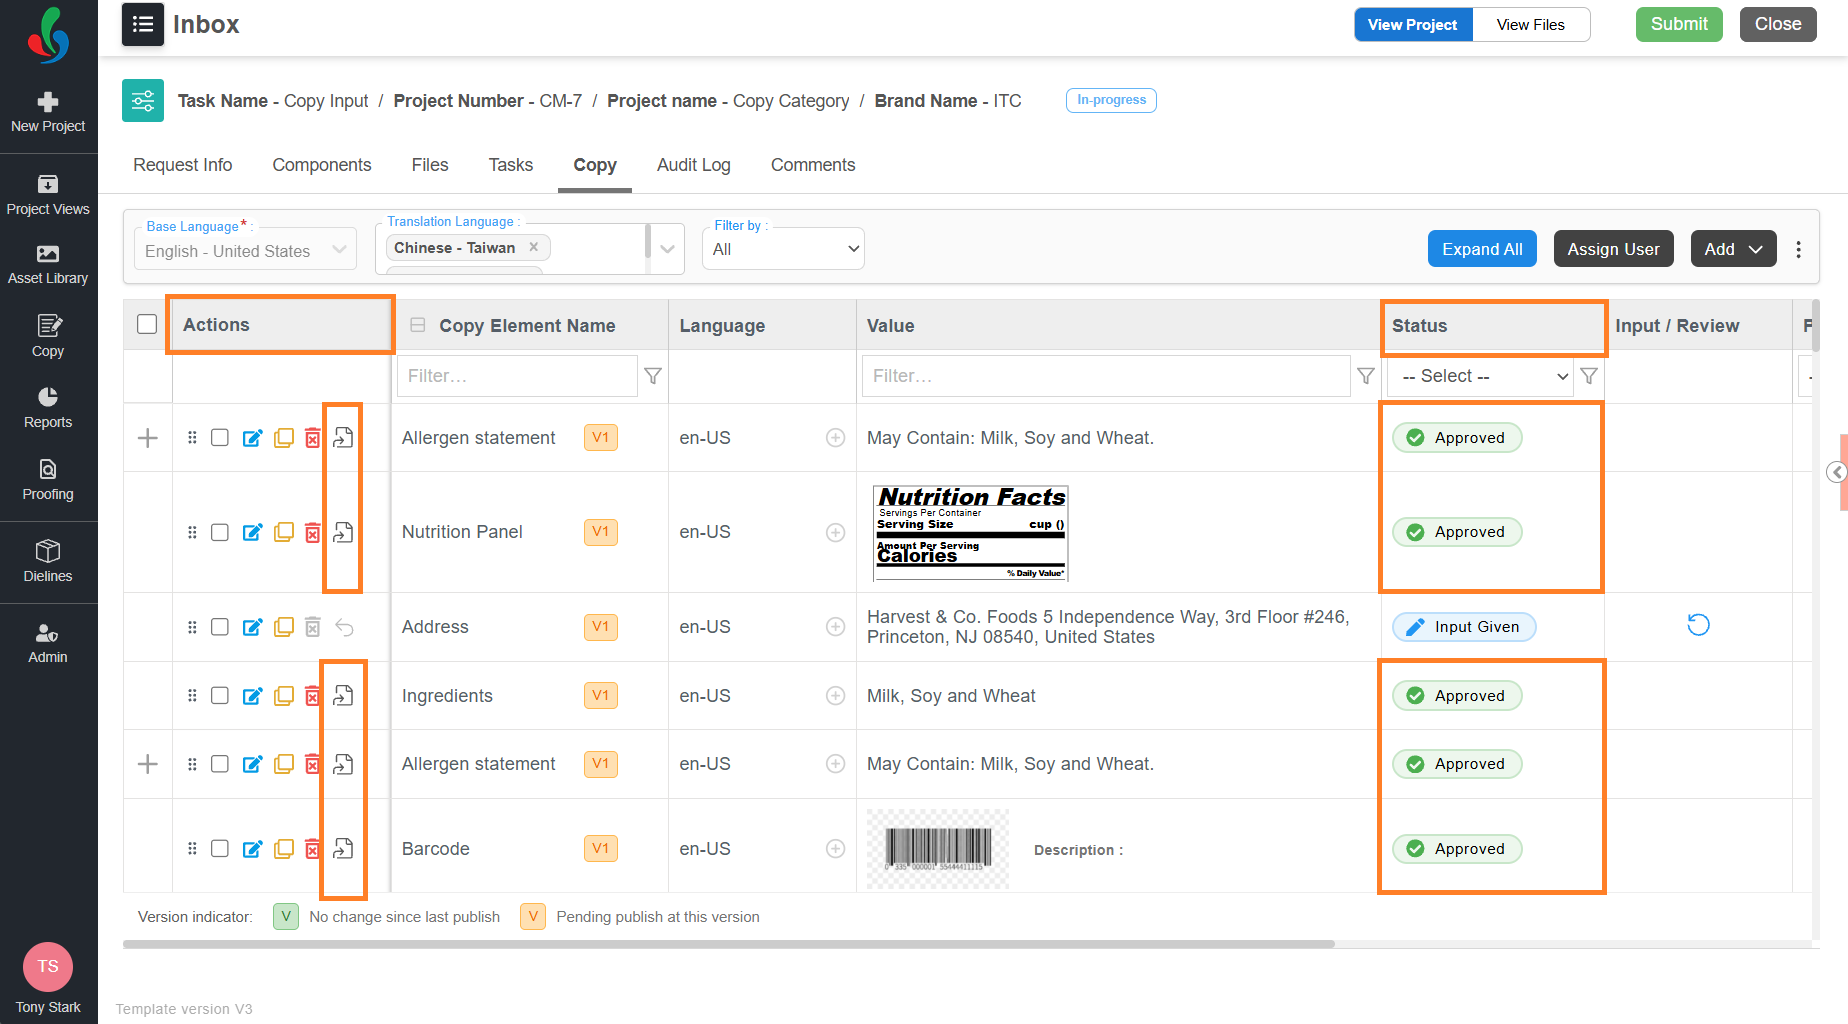The height and width of the screenshot is (1024, 1848).
Task: Click the green Submit button
Action: (x=1679, y=24)
